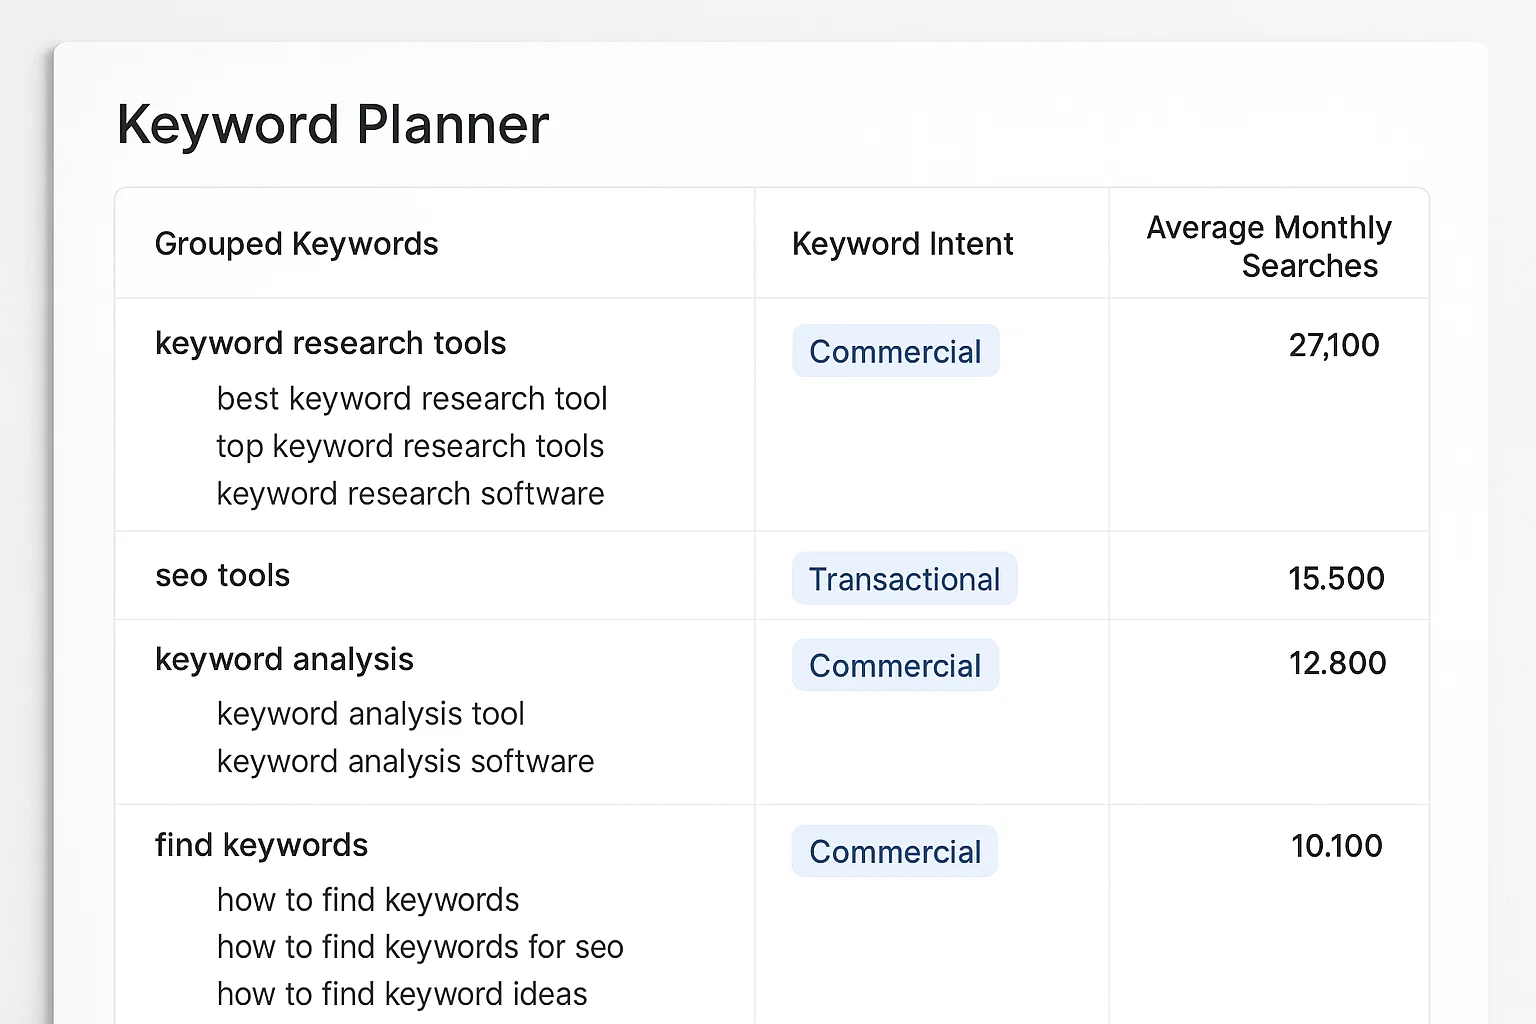
Task: Select the Keyword Intent column header
Action: tap(903, 243)
